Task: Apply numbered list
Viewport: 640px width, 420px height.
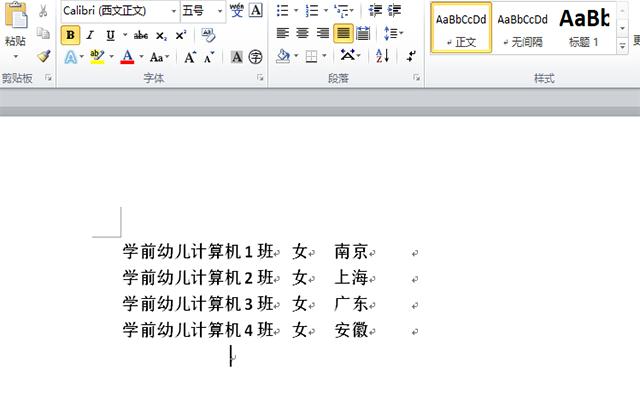Action: 312,10
